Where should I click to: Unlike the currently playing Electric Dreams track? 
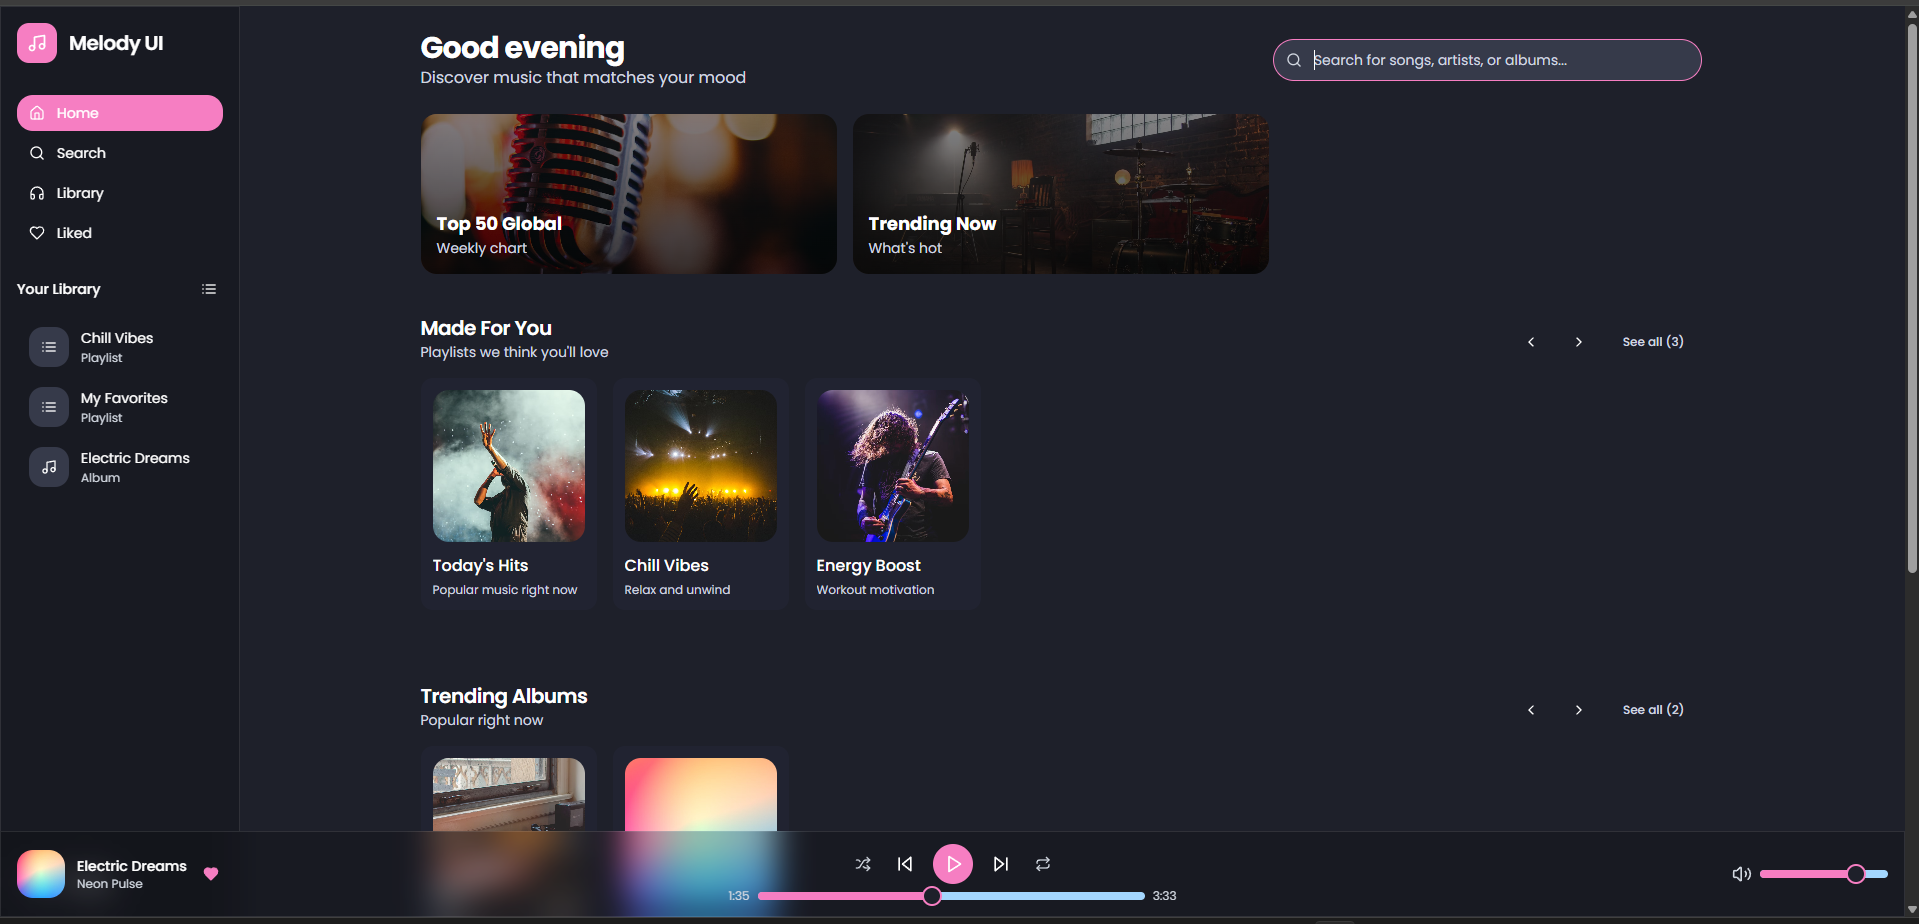point(211,873)
